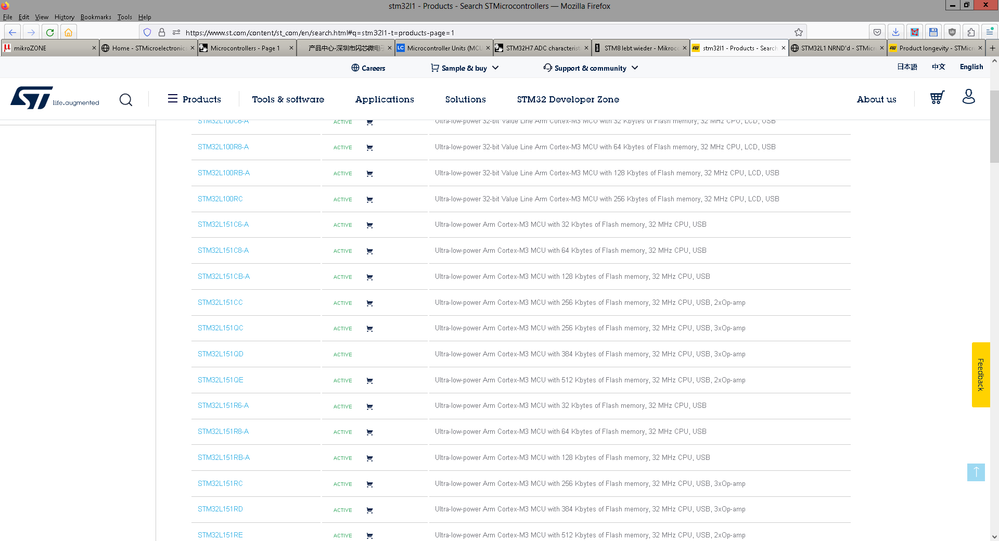Close the mikroZONE tab
Screen dimensions: 999x541
tap(94, 48)
